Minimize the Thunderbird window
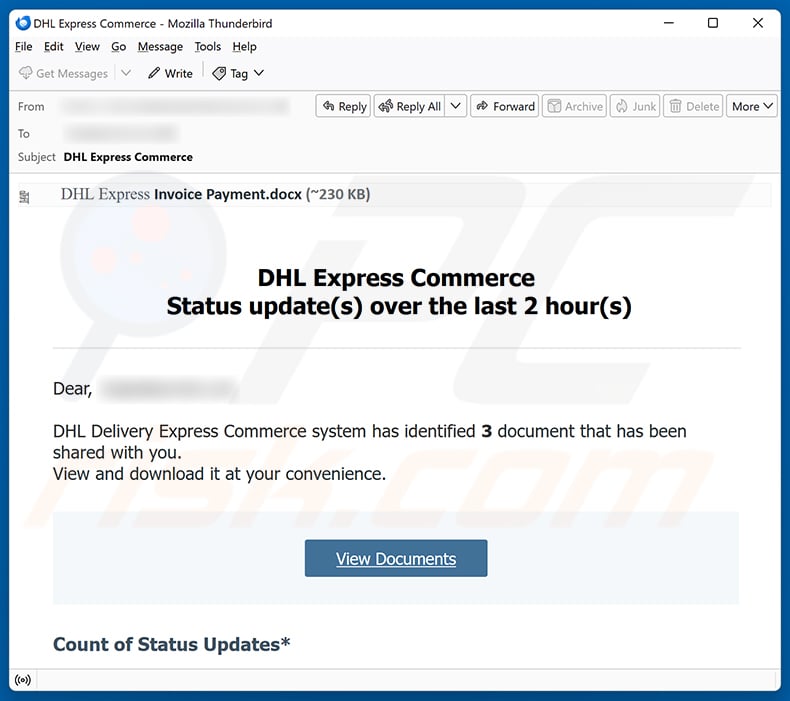790x701 pixels. (x=669, y=23)
